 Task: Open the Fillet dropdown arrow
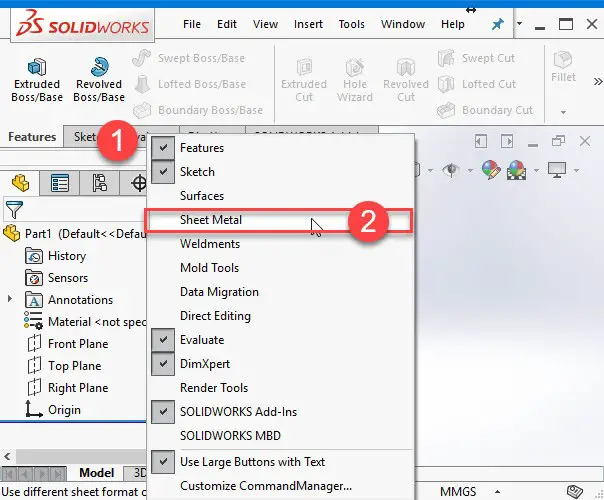[563, 112]
